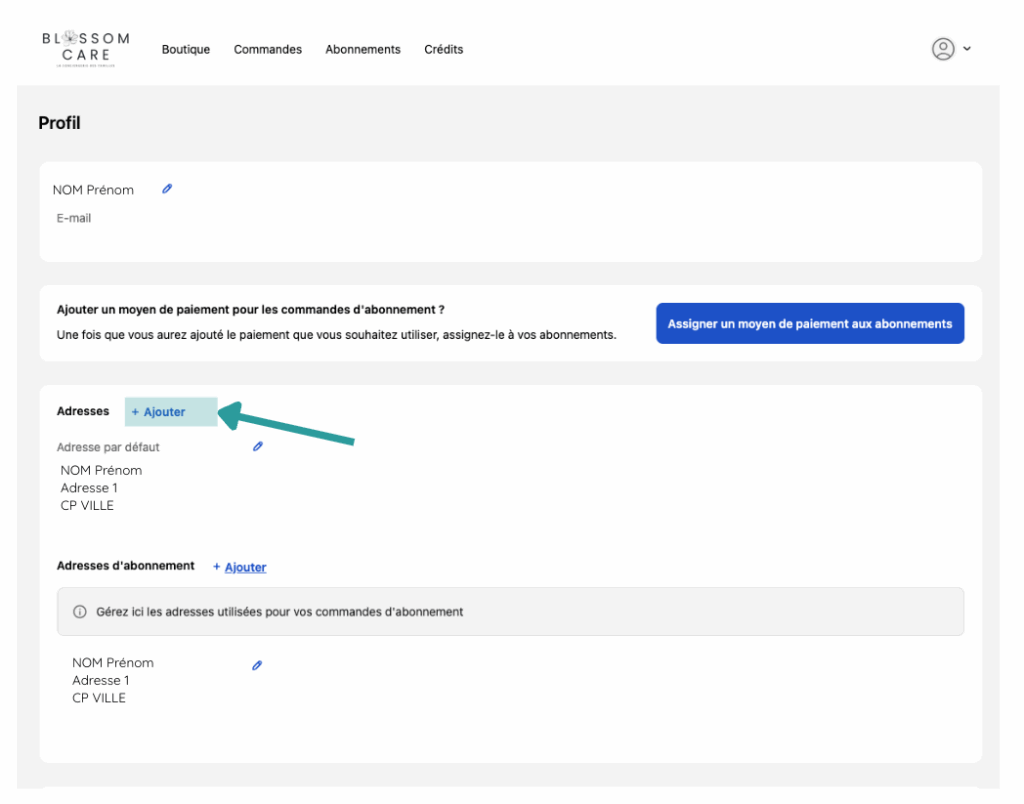Click the Adresse par défaut label
Viewport: 1024px width, 804px height.
pyautogui.click(x=108, y=447)
